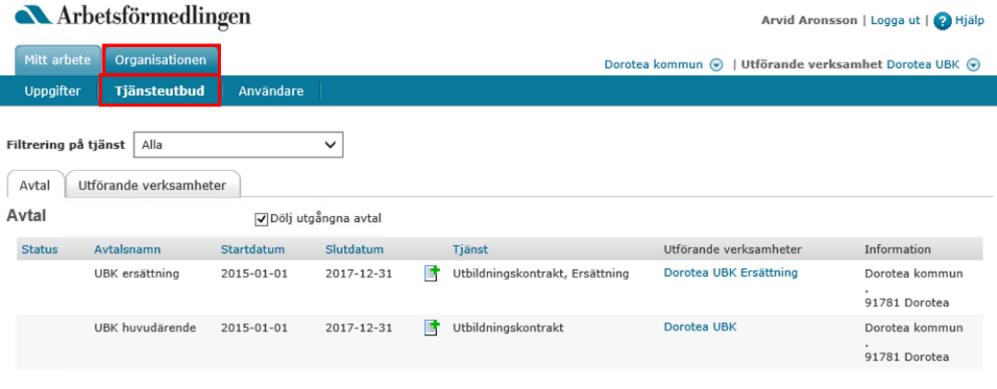This screenshot has height=389, width=997.
Task: Open the Filtrering på tjänst dropdown
Action: click(x=238, y=145)
